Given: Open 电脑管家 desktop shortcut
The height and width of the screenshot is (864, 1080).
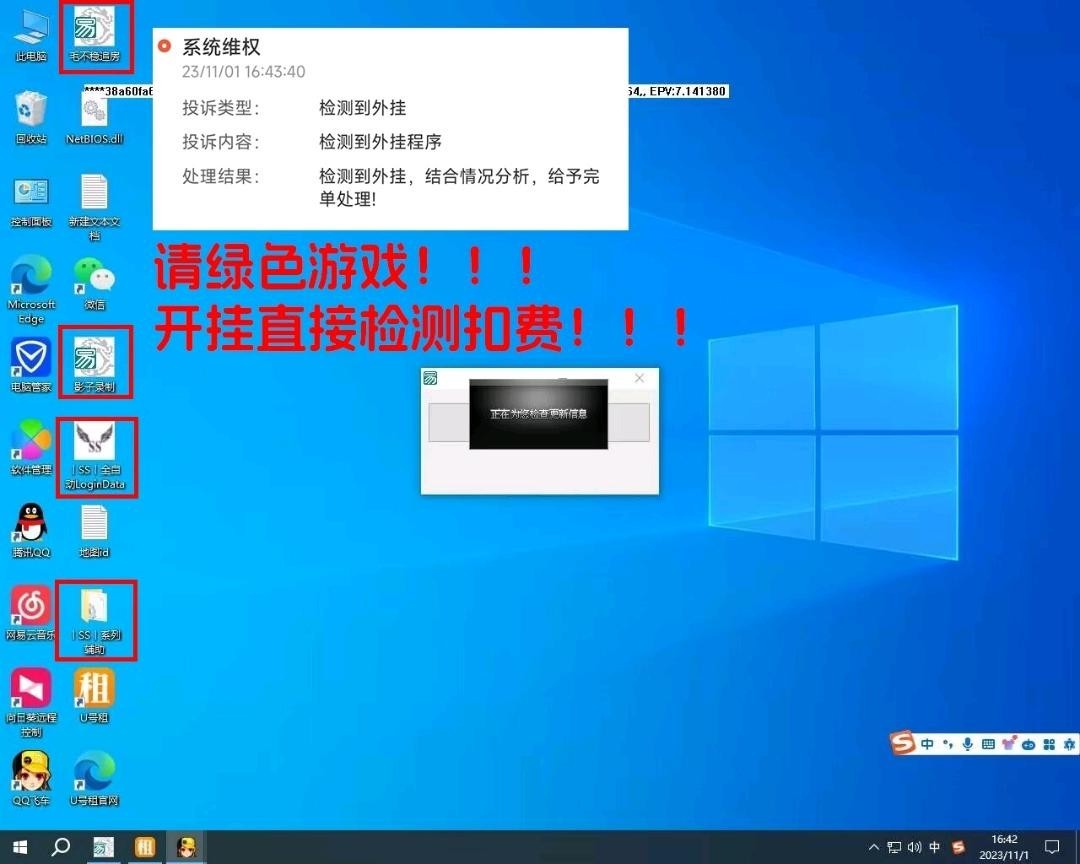Looking at the screenshot, I should 31,358.
